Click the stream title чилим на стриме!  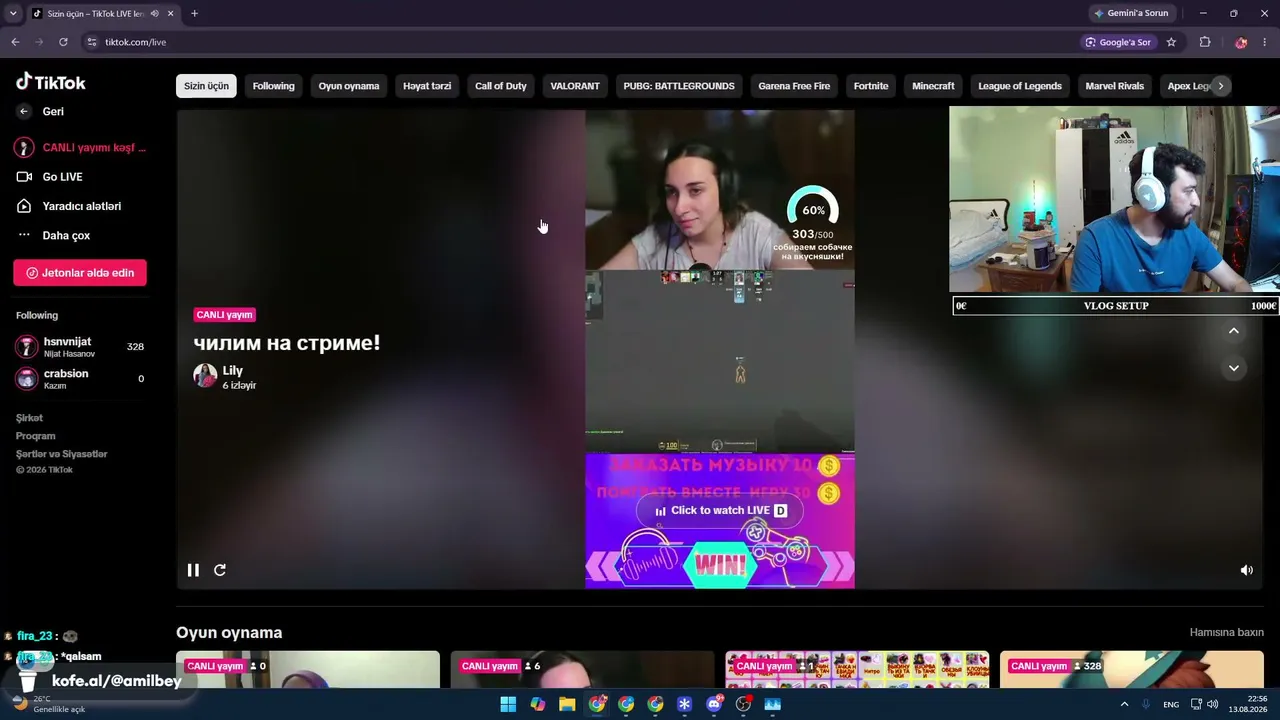287,343
